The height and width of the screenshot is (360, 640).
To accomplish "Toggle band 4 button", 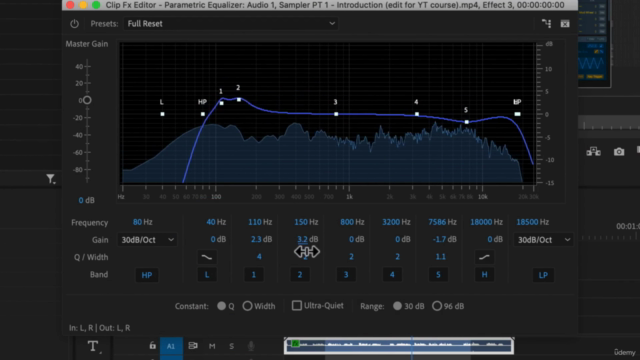I will 392,275.
